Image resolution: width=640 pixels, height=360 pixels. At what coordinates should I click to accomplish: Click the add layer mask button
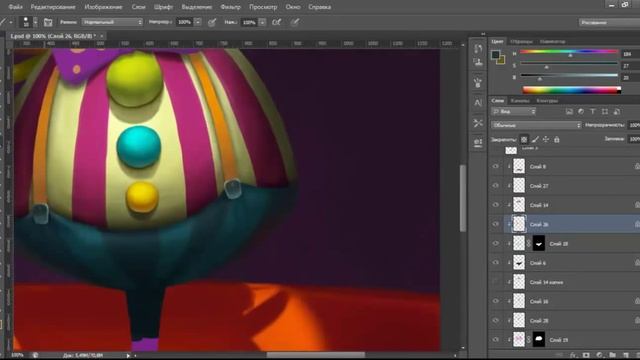586,355
